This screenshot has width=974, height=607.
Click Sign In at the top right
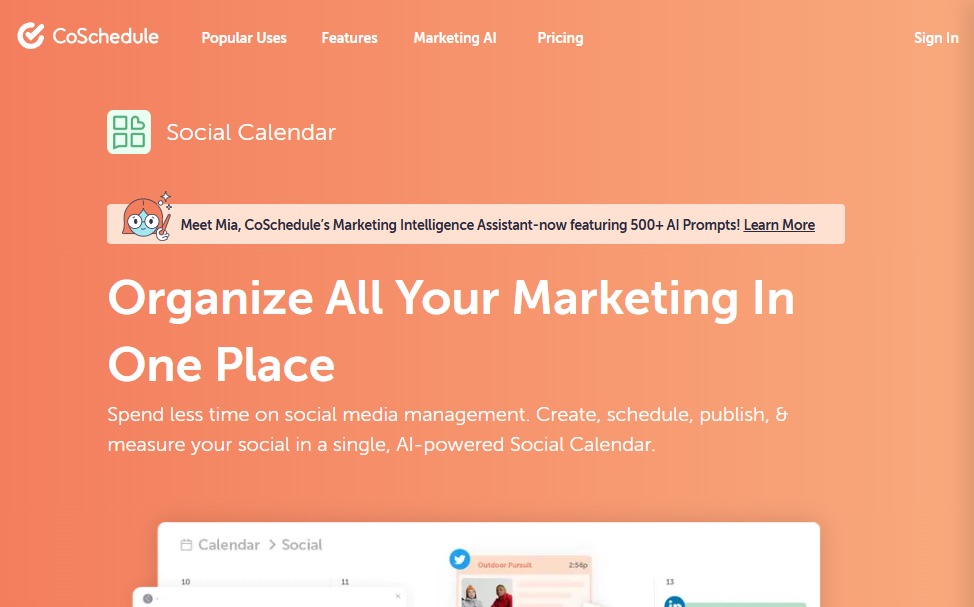[x=936, y=38]
